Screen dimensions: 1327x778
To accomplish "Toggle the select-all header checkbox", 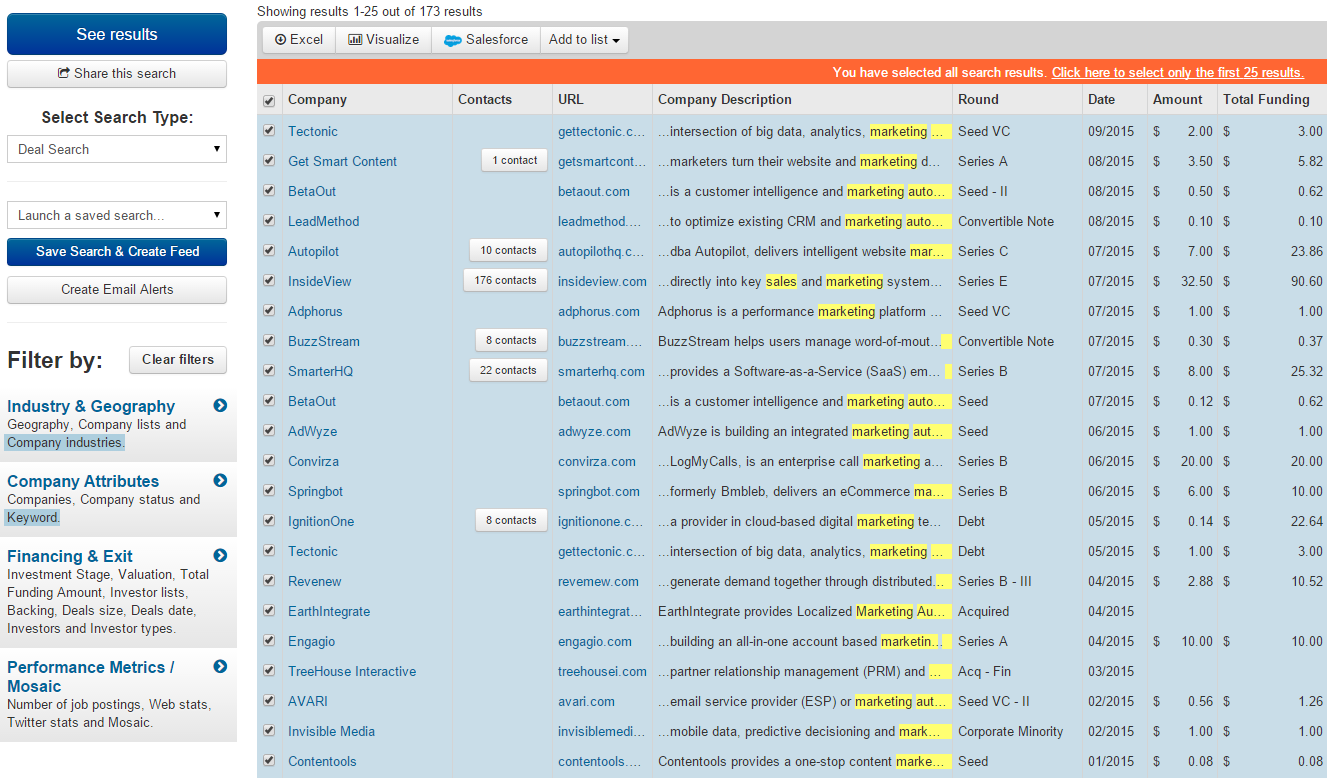I will [269, 101].
